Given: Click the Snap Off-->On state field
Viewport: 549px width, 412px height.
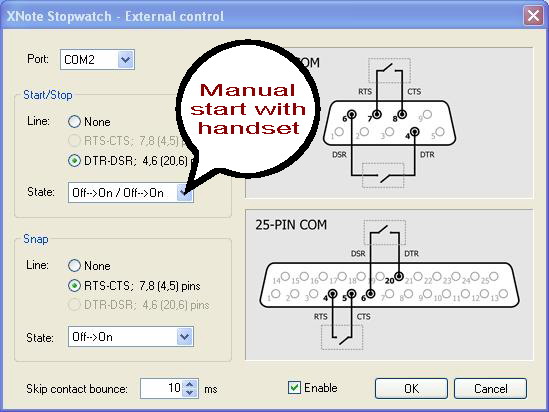Looking at the screenshot, I should pos(131,337).
